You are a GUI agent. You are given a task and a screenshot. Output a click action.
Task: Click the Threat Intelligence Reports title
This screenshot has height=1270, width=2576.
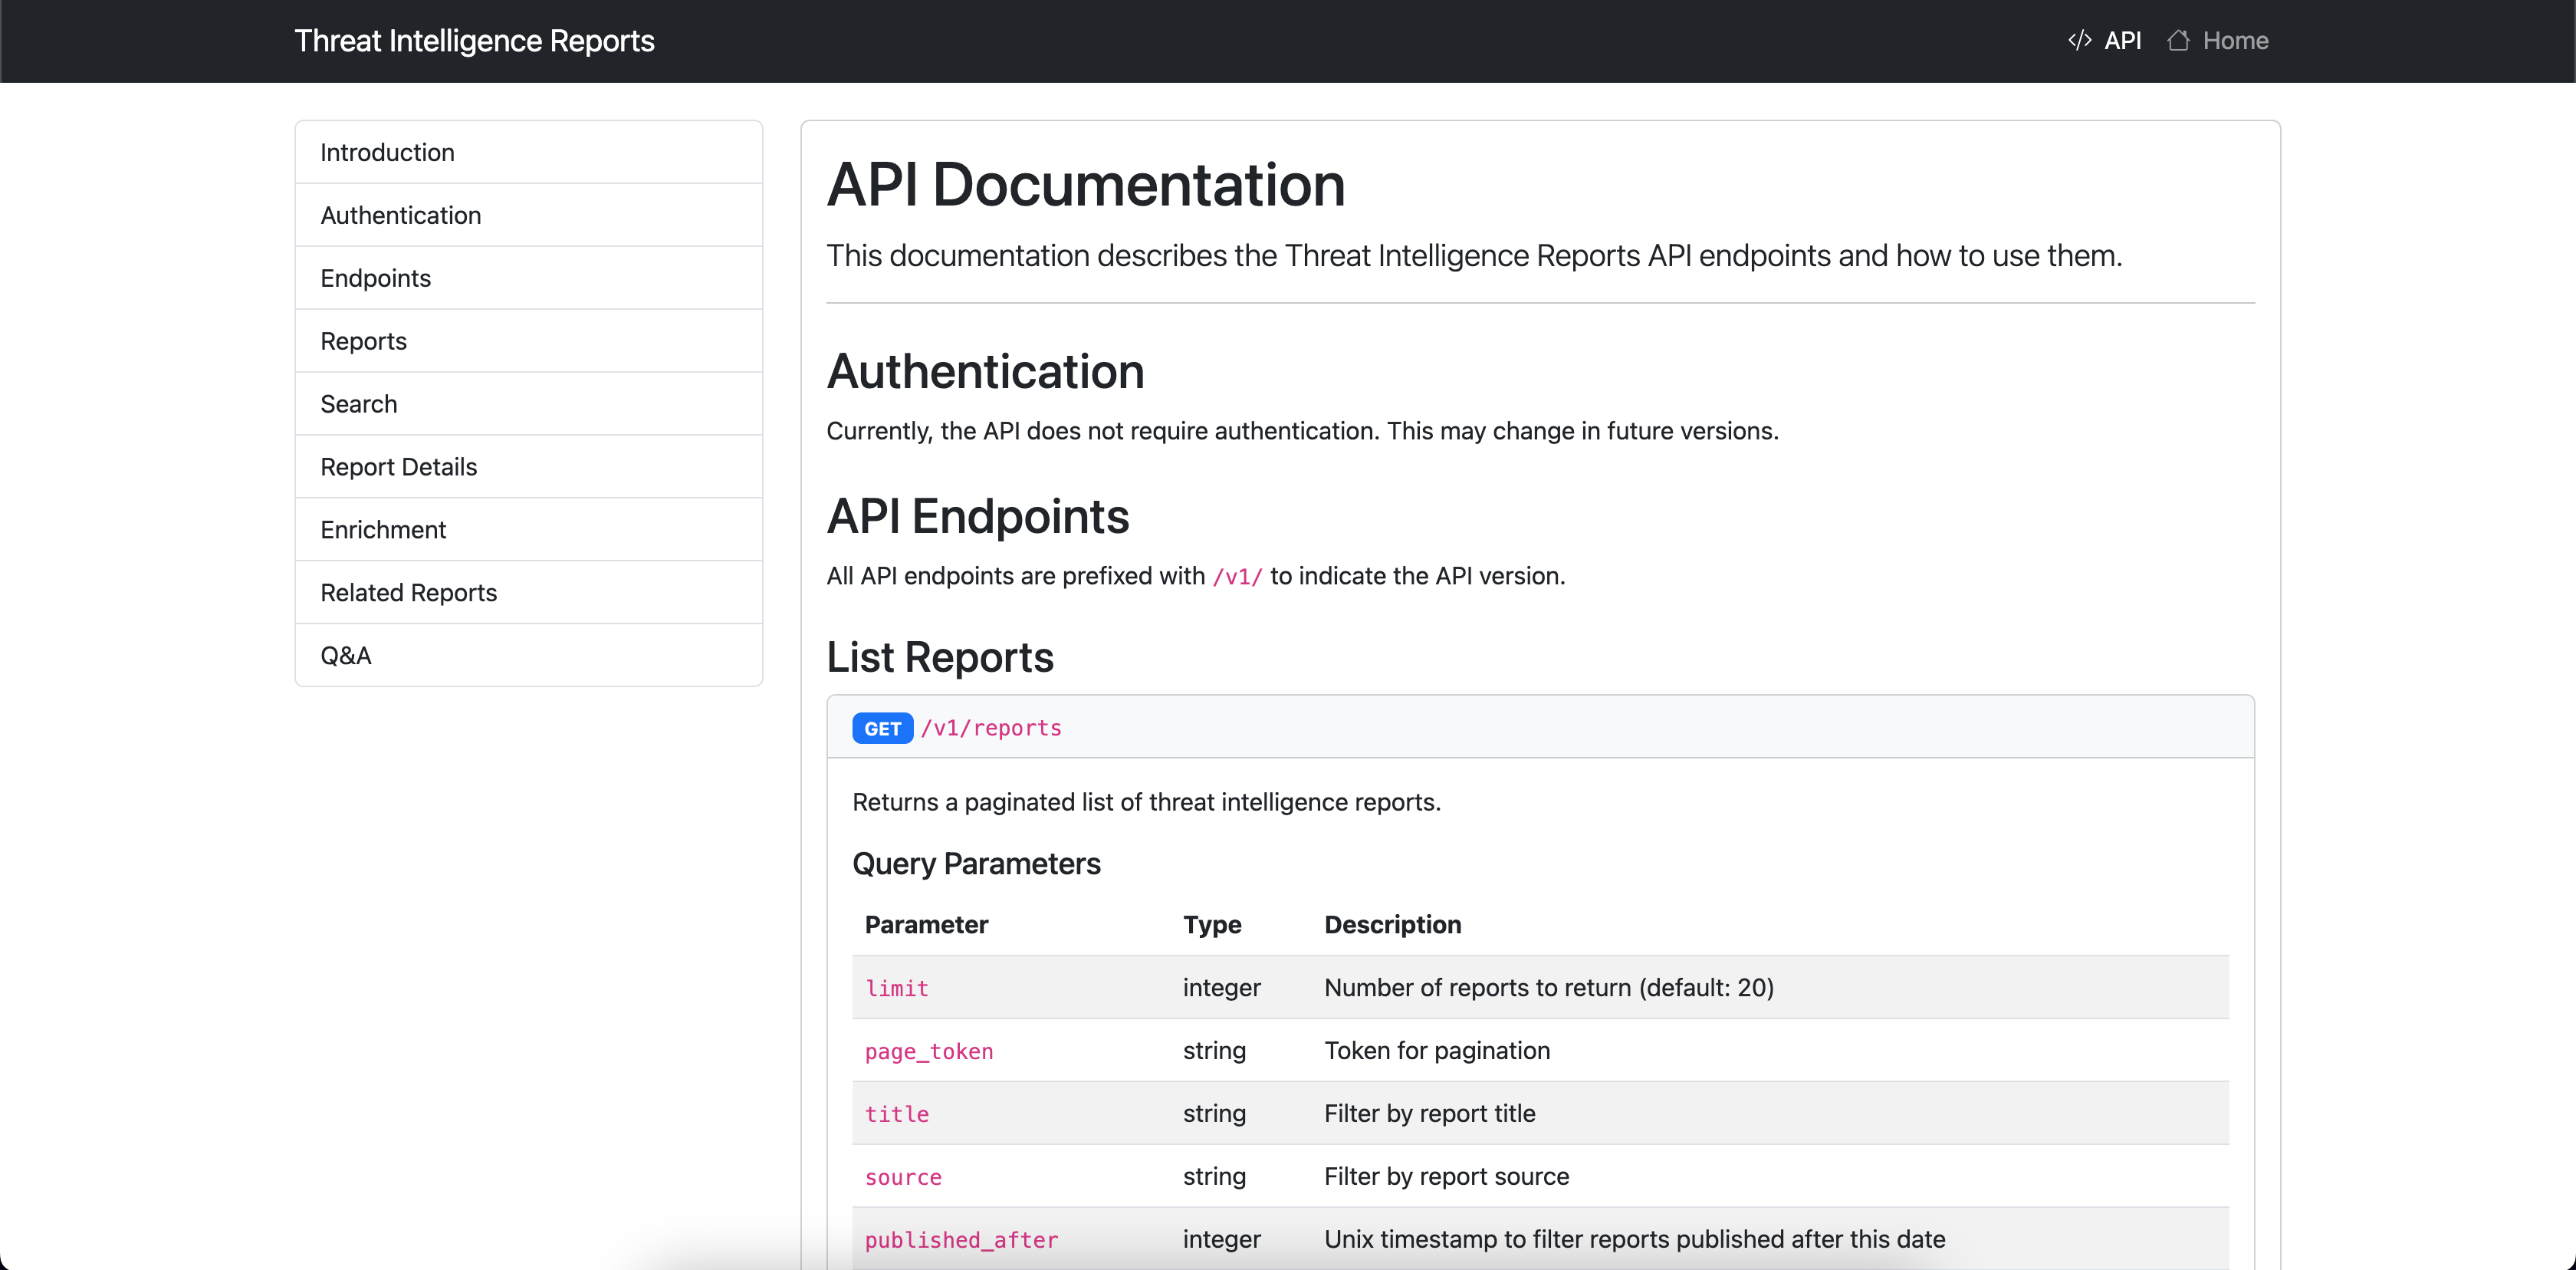click(x=474, y=40)
